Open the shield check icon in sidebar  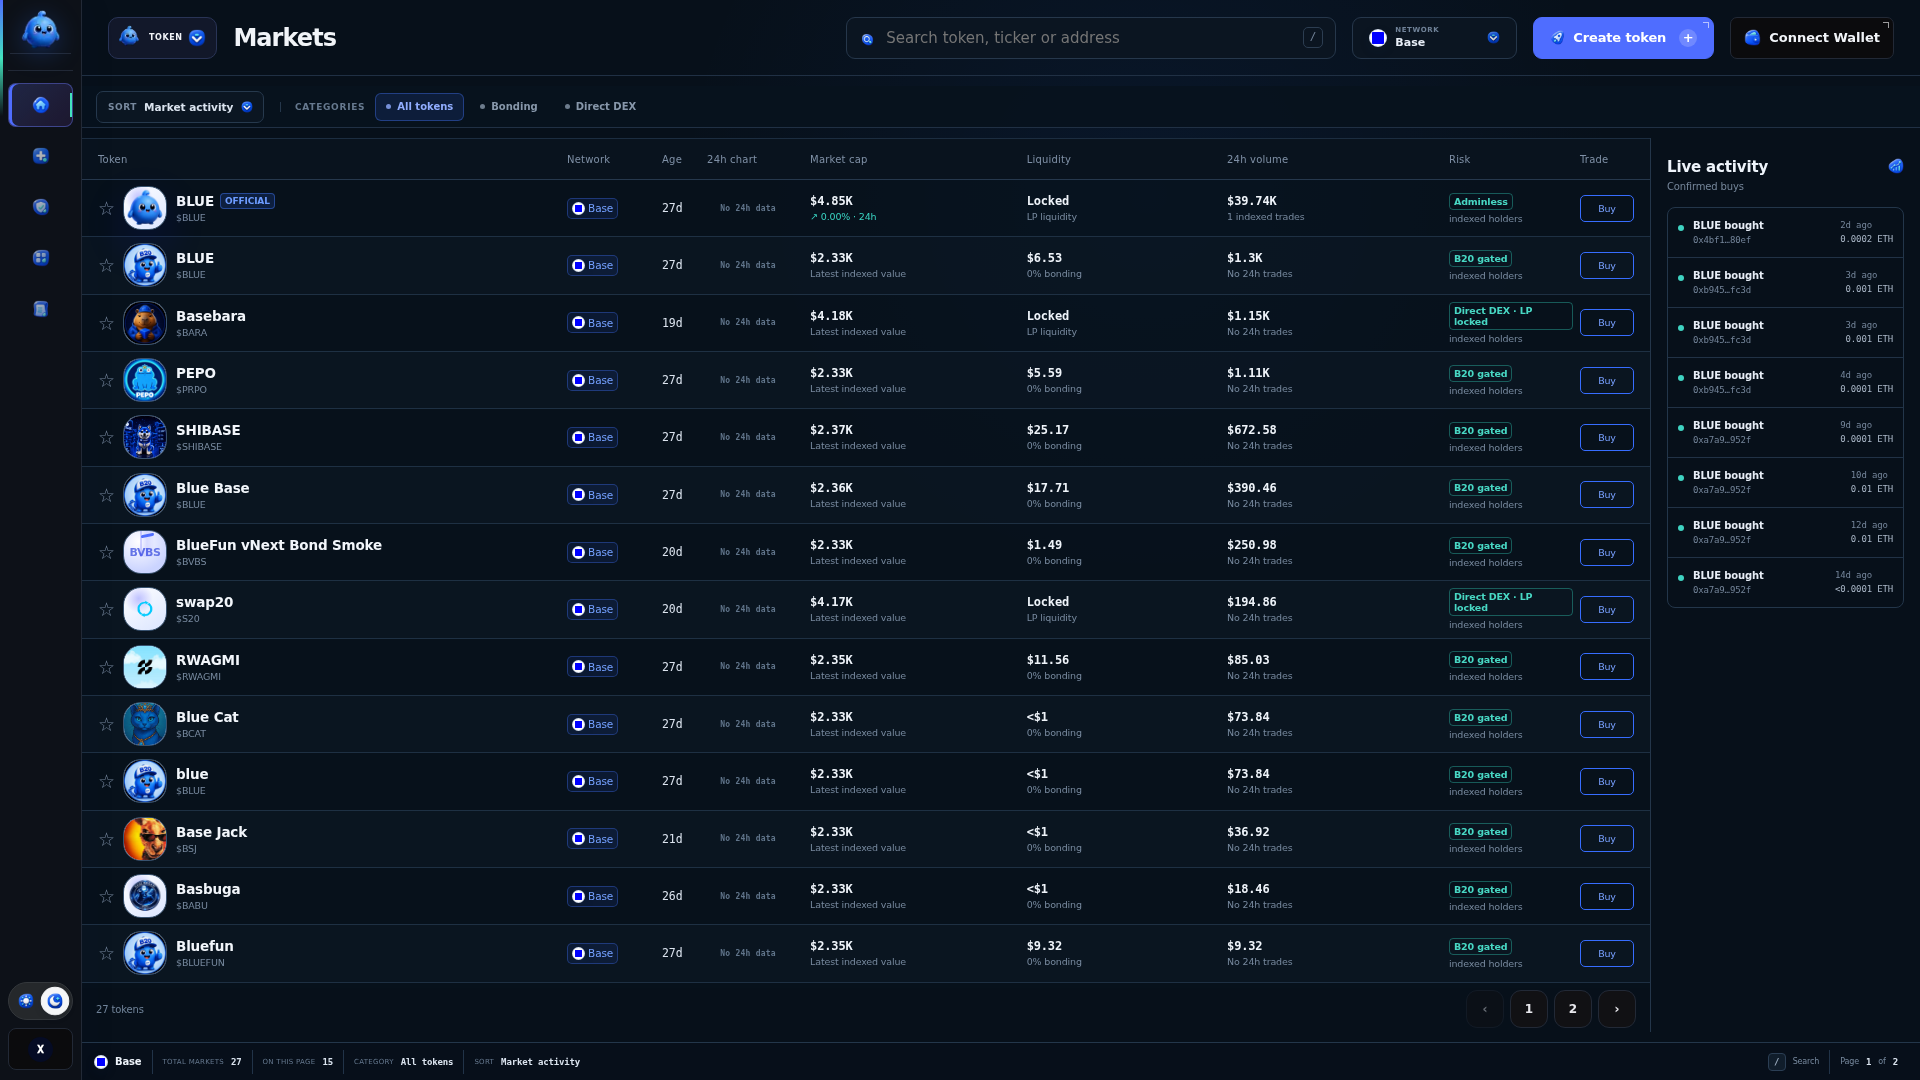tap(41, 207)
